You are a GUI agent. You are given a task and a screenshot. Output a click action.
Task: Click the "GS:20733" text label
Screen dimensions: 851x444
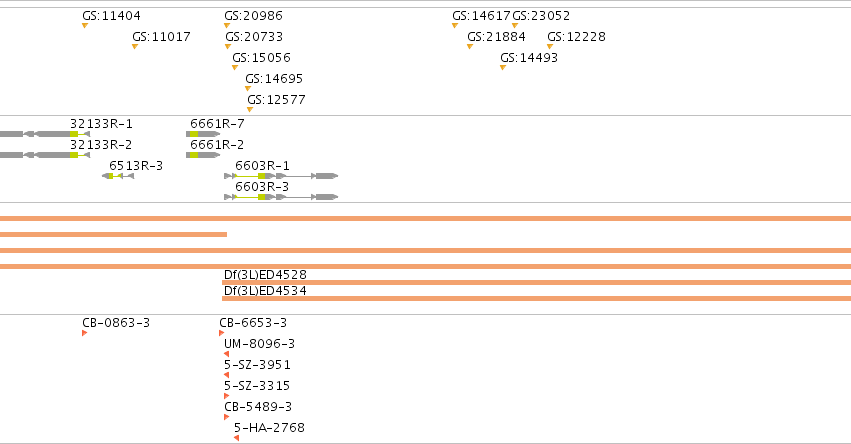254,37
